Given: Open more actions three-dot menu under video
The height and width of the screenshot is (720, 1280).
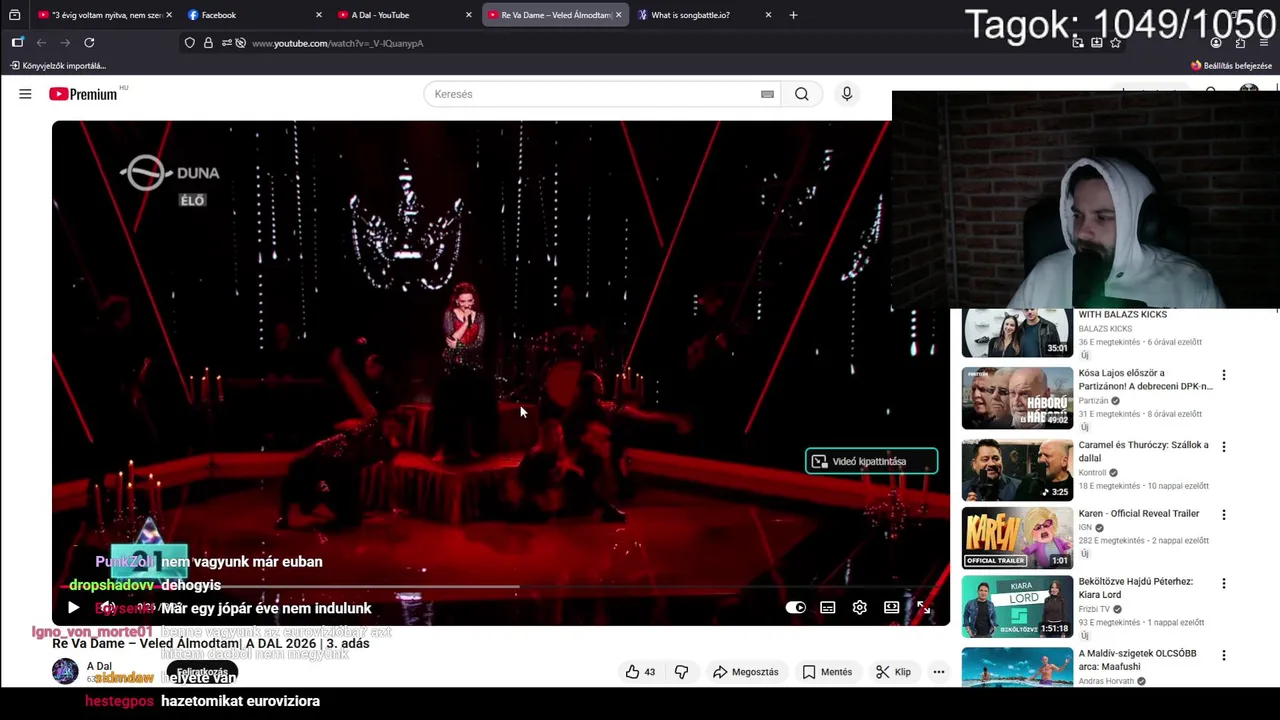Looking at the screenshot, I should click(x=939, y=672).
